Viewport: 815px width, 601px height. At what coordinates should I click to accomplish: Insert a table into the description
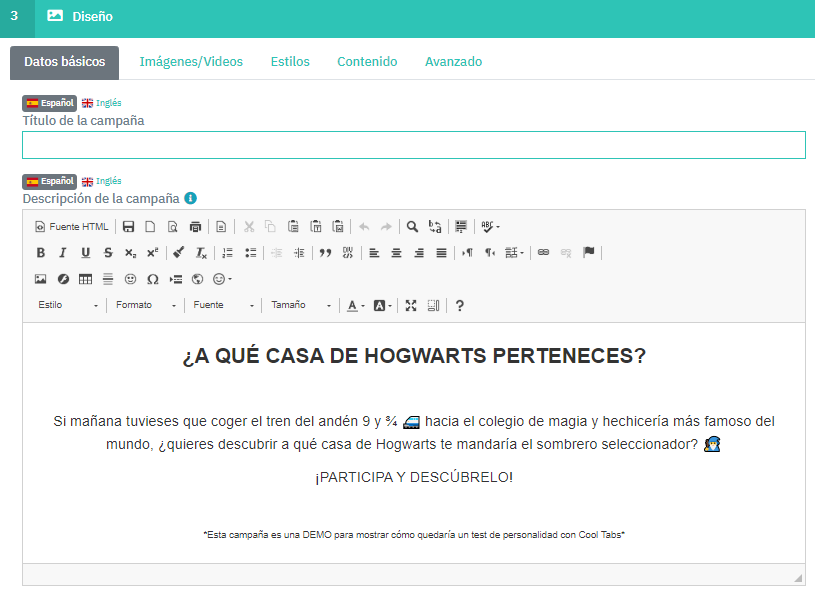point(85,279)
